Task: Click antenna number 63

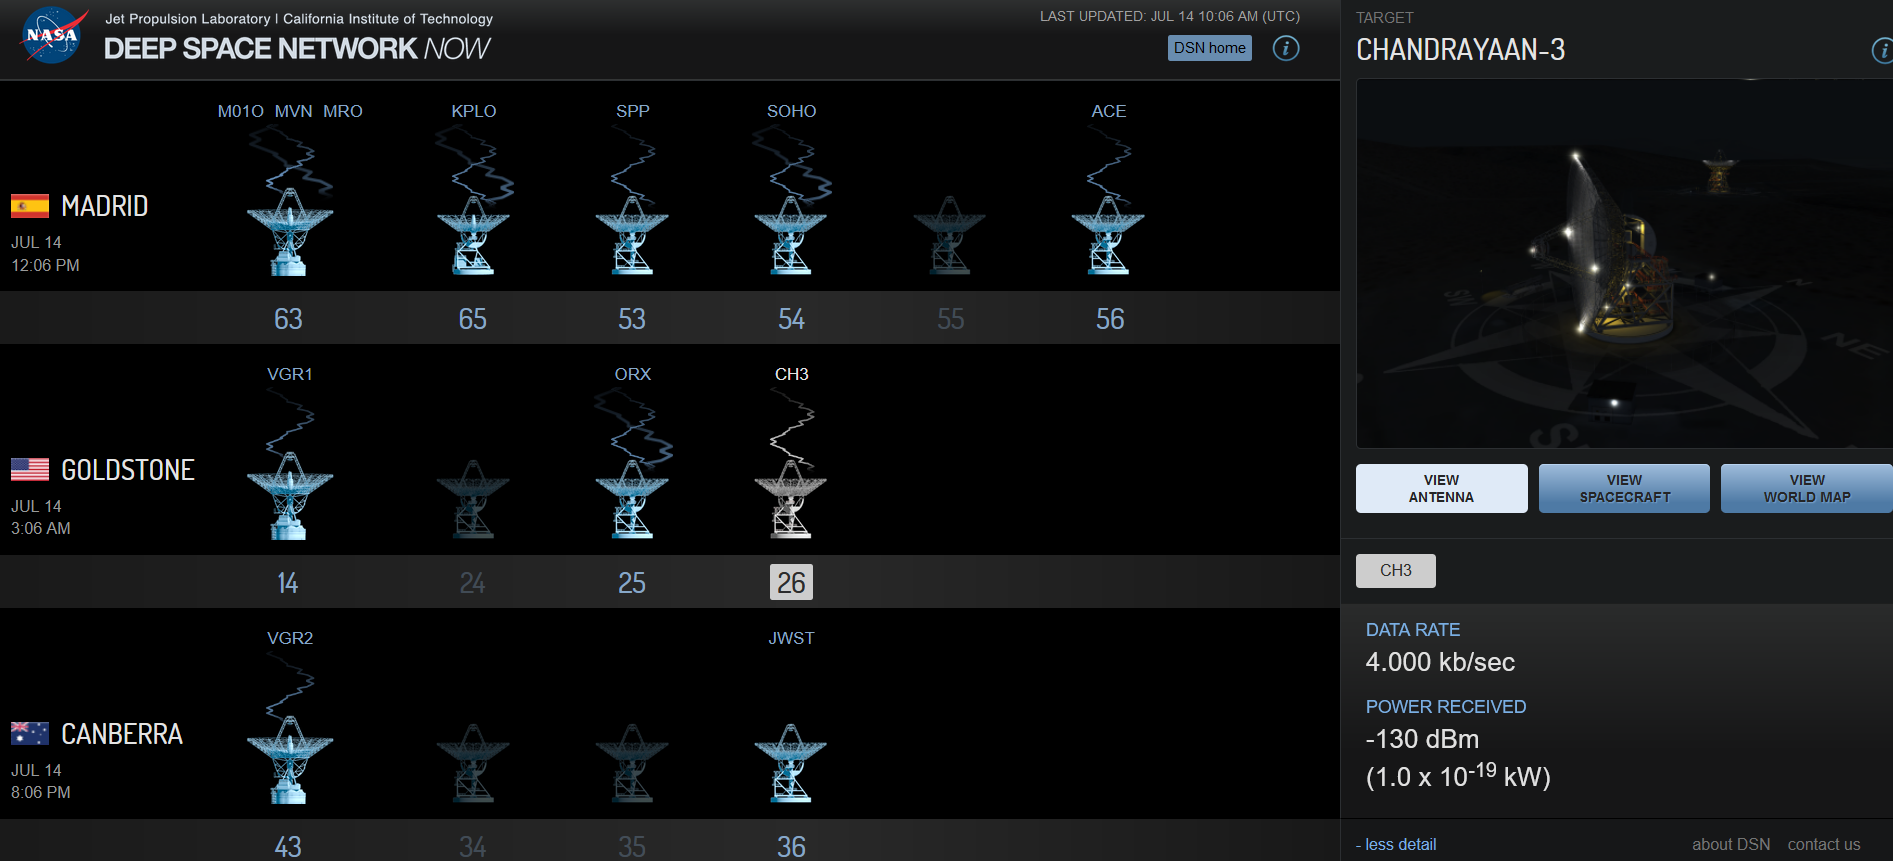Action: (x=289, y=319)
